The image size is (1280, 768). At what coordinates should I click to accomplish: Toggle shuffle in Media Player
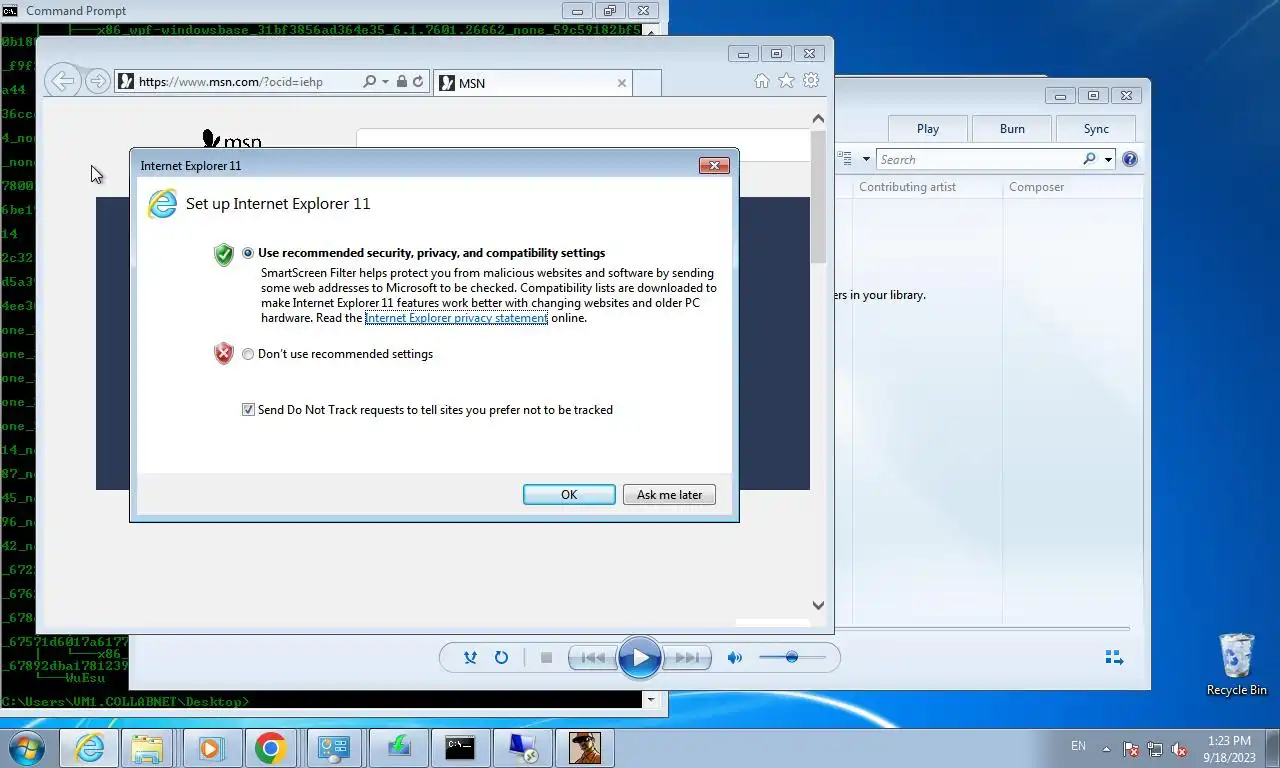[x=470, y=657]
